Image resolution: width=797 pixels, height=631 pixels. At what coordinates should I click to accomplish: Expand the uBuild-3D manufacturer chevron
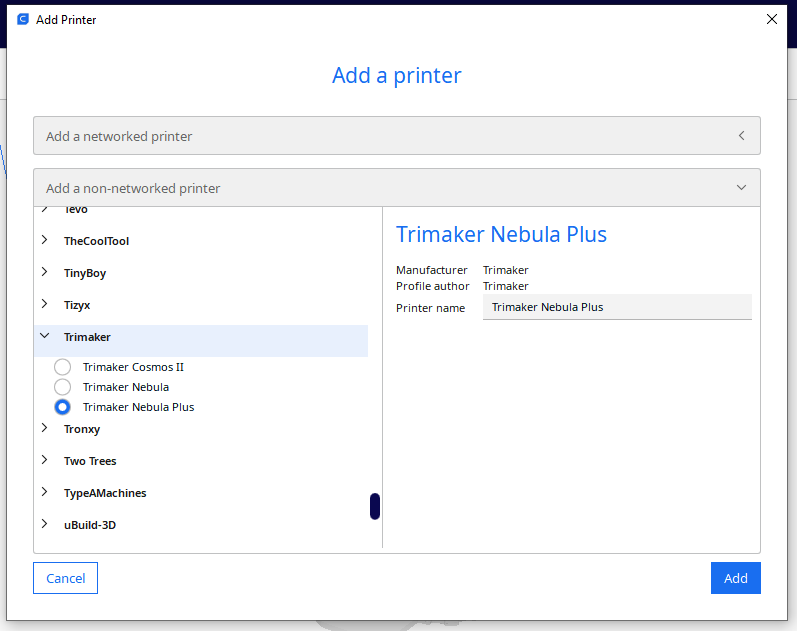coord(45,525)
